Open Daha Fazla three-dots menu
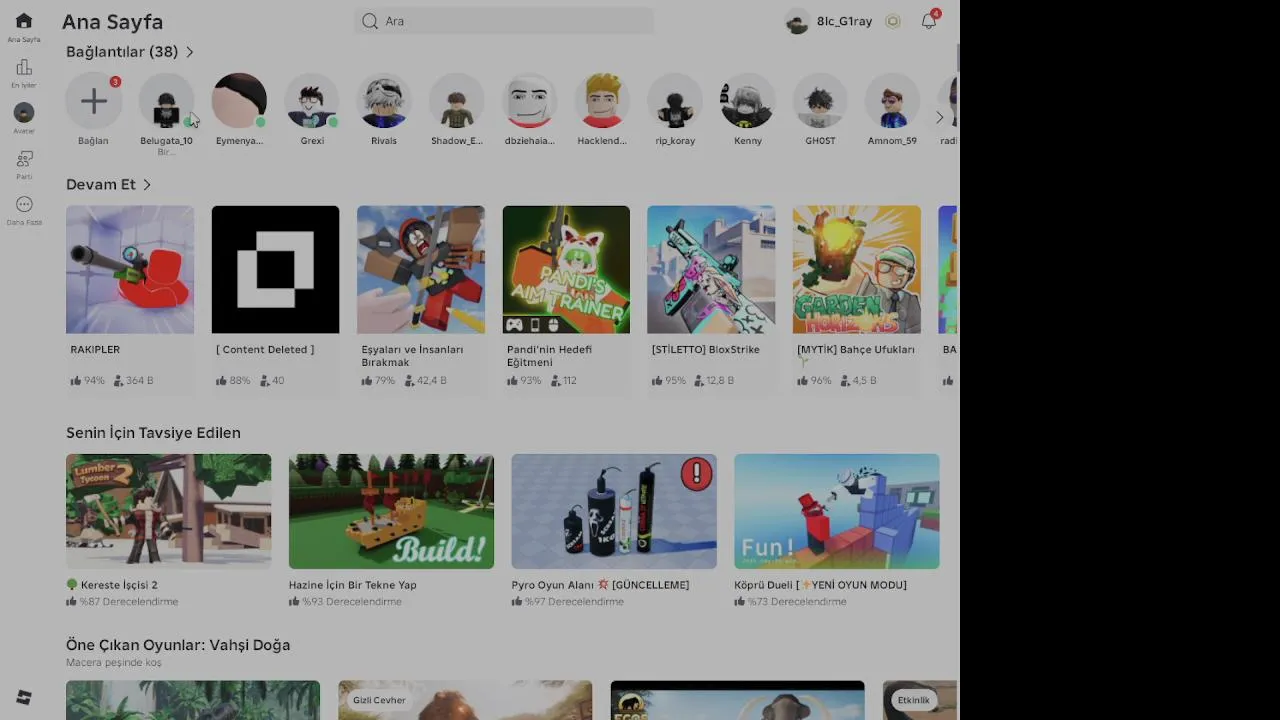Image resolution: width=1280 pixels, height=720 pixels. 24,204
